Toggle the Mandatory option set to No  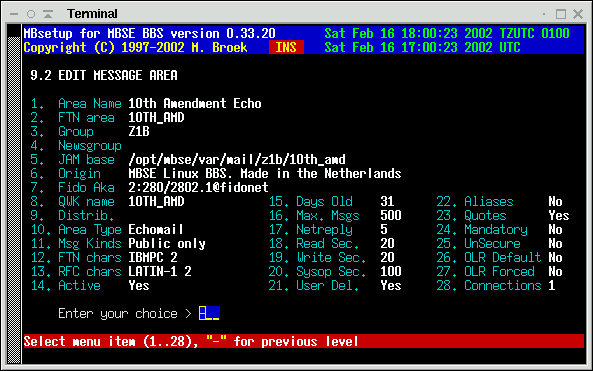click(x=555, y=229)
